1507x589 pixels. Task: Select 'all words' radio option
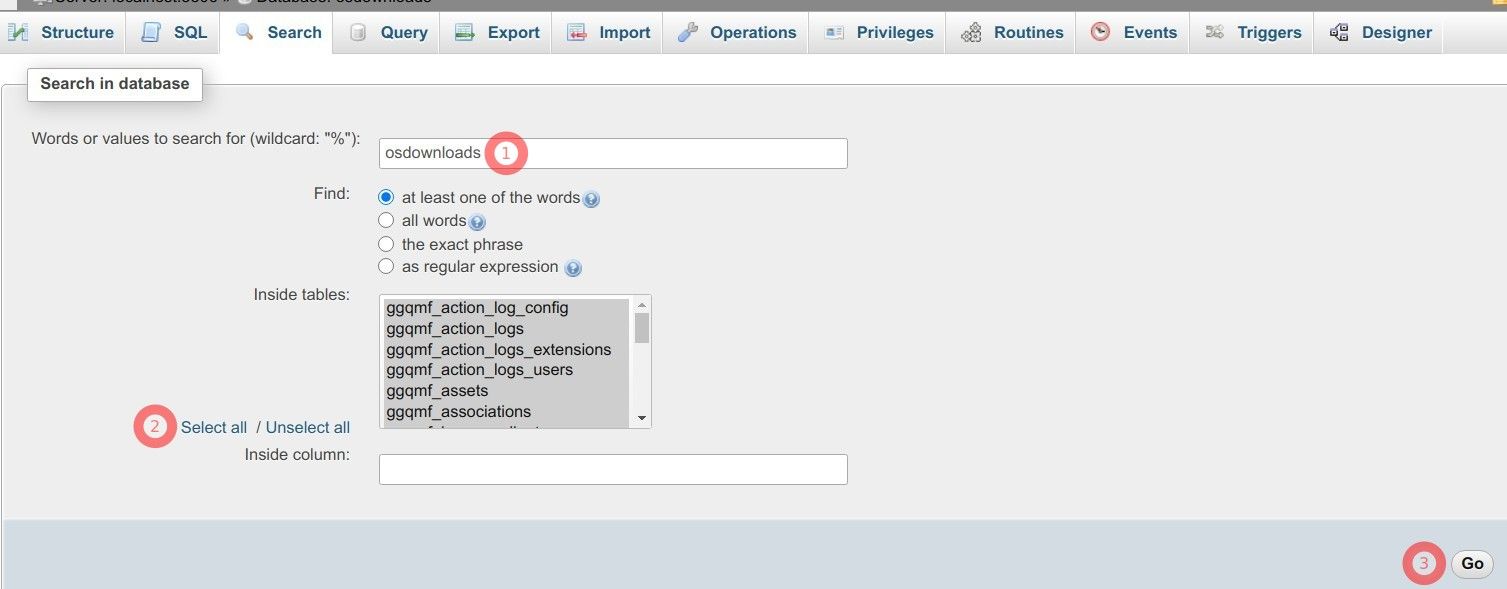coord(386,221)
